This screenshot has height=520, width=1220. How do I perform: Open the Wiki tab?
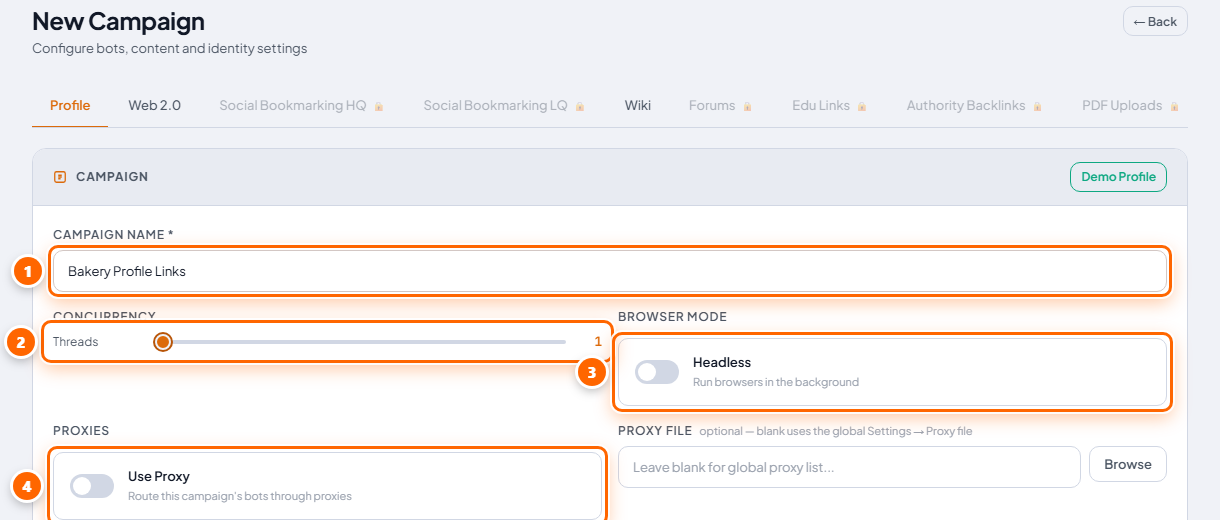pyautogui.click(x=638, y=105)
